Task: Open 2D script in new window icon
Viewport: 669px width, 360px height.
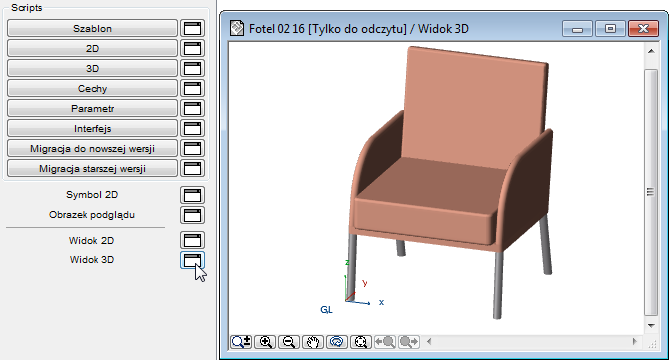Action: [x=192, y=48]
